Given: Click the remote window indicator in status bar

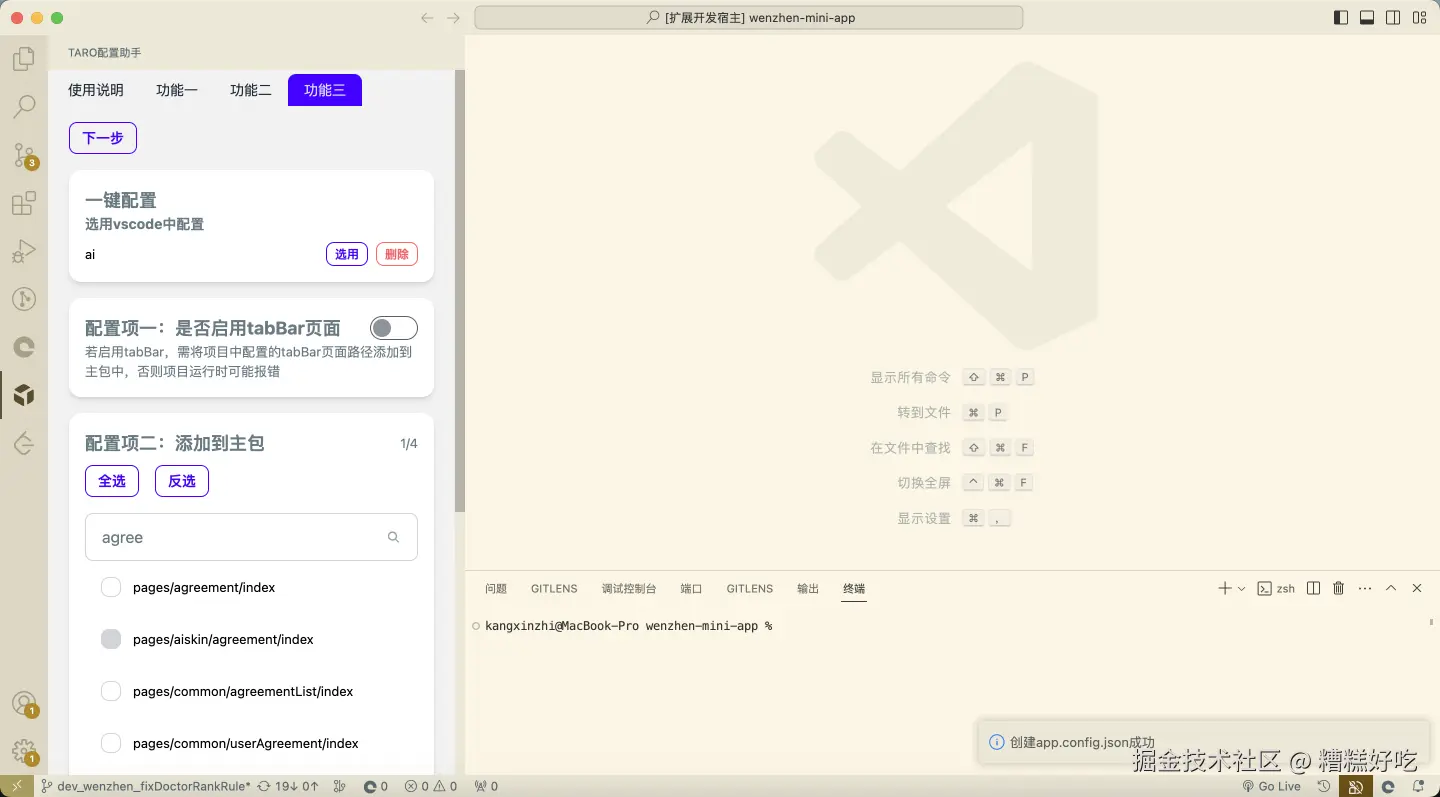Looking at the screenshot, I should (x=17, y=786).
